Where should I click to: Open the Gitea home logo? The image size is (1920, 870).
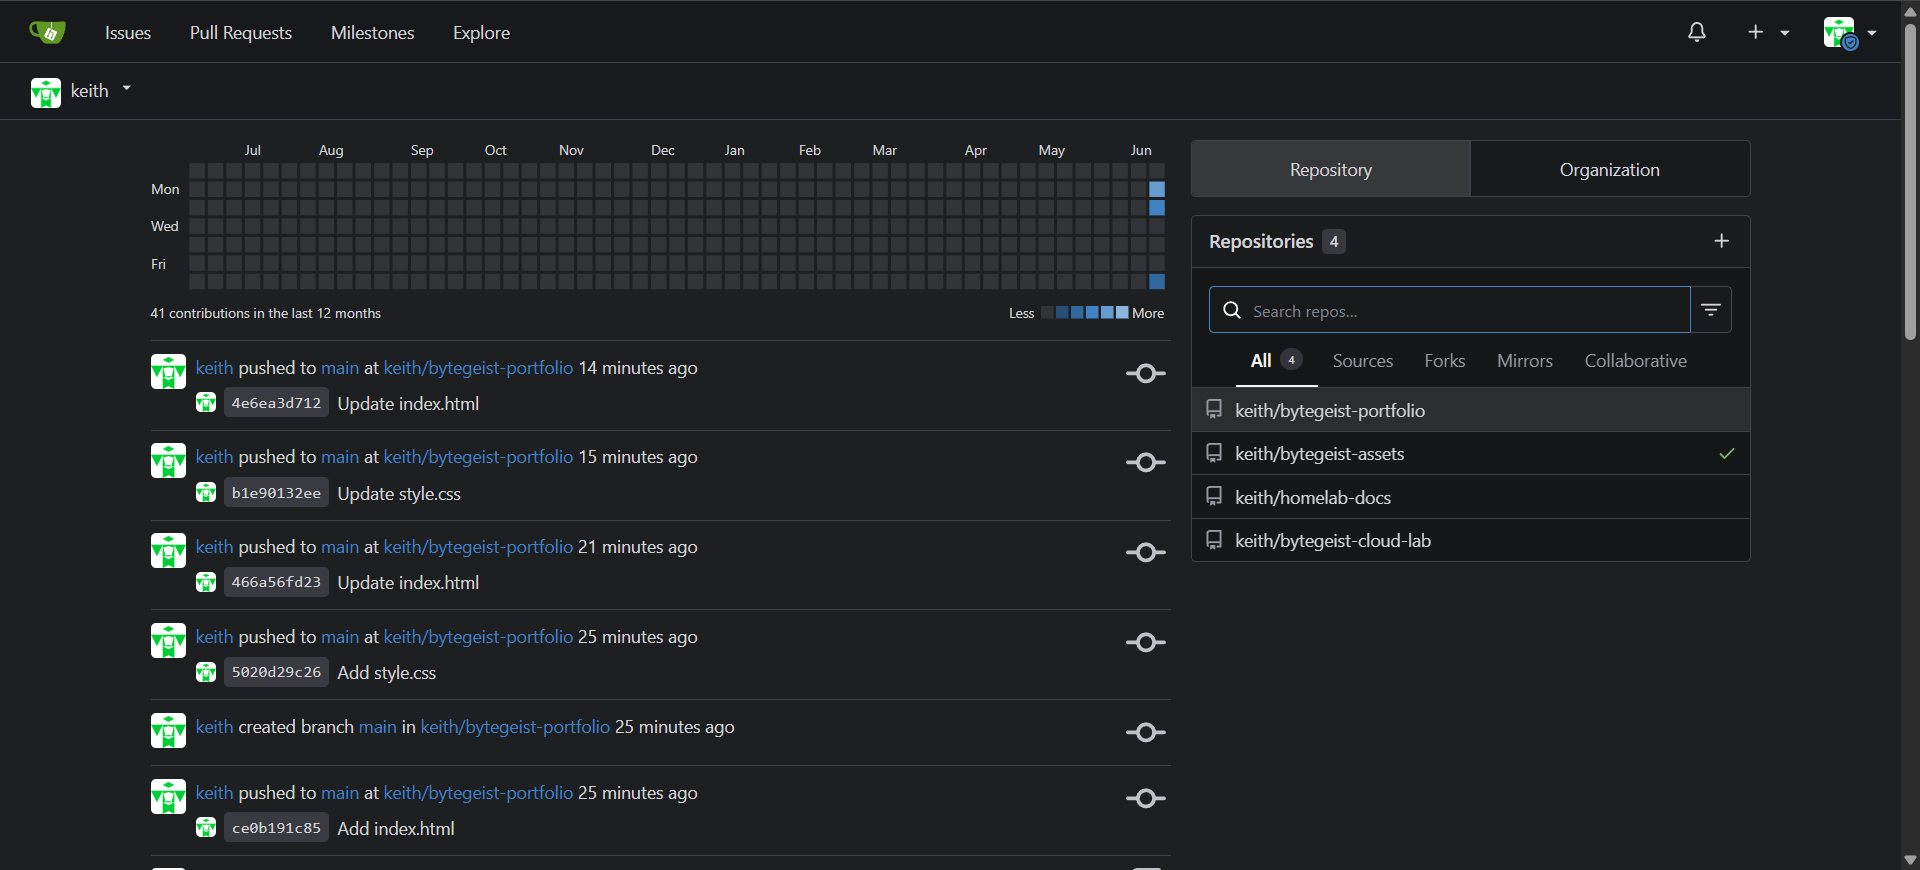(x=47, y=32)
